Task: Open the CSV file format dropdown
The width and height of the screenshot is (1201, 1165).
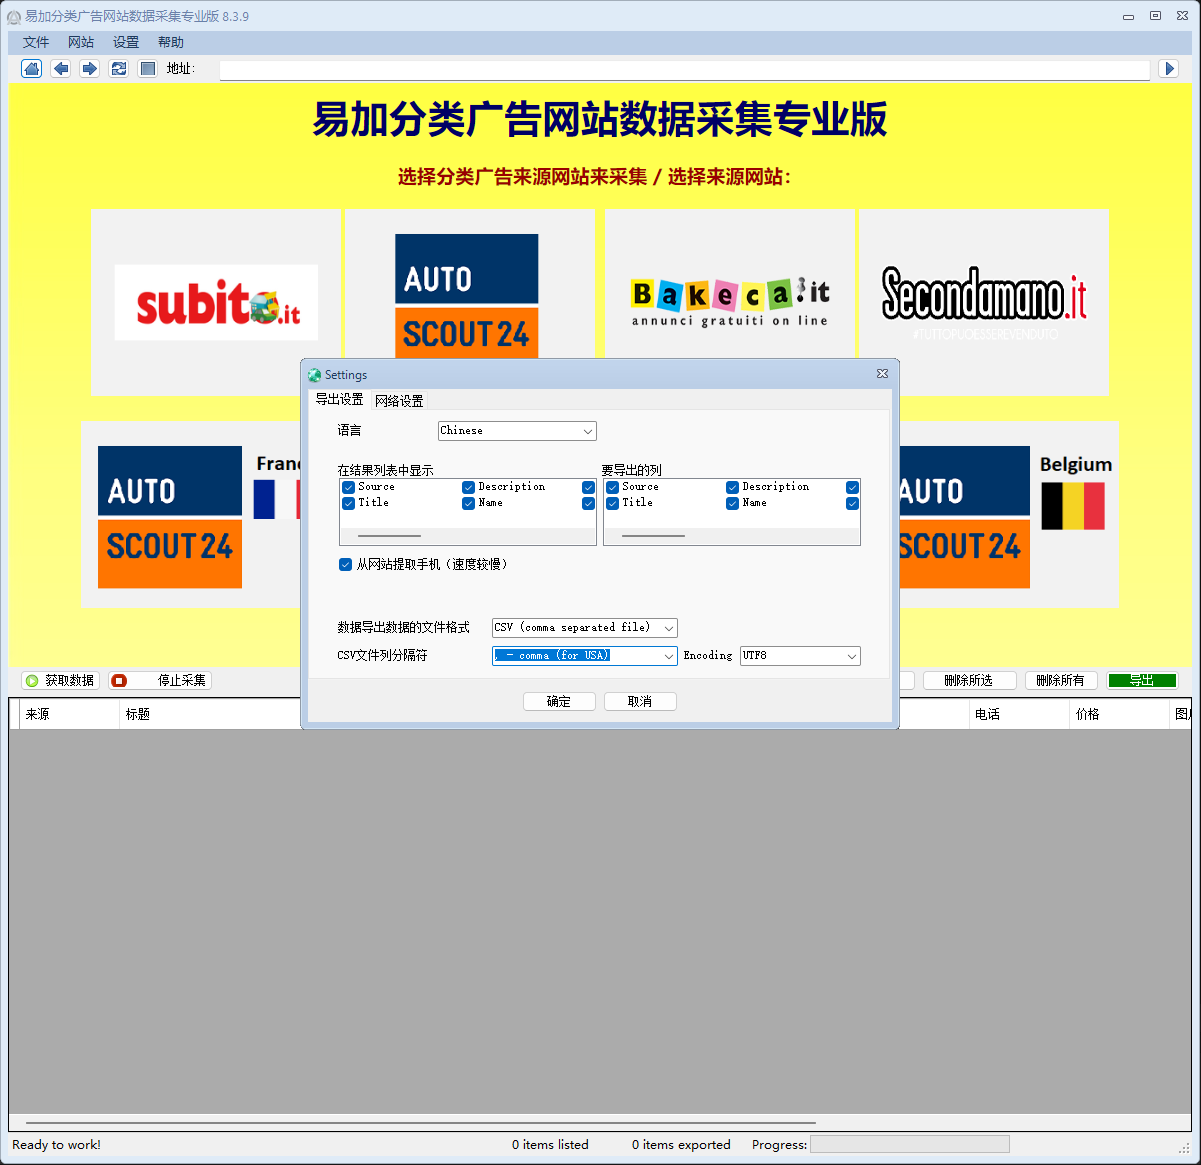Action: (585, 628)
